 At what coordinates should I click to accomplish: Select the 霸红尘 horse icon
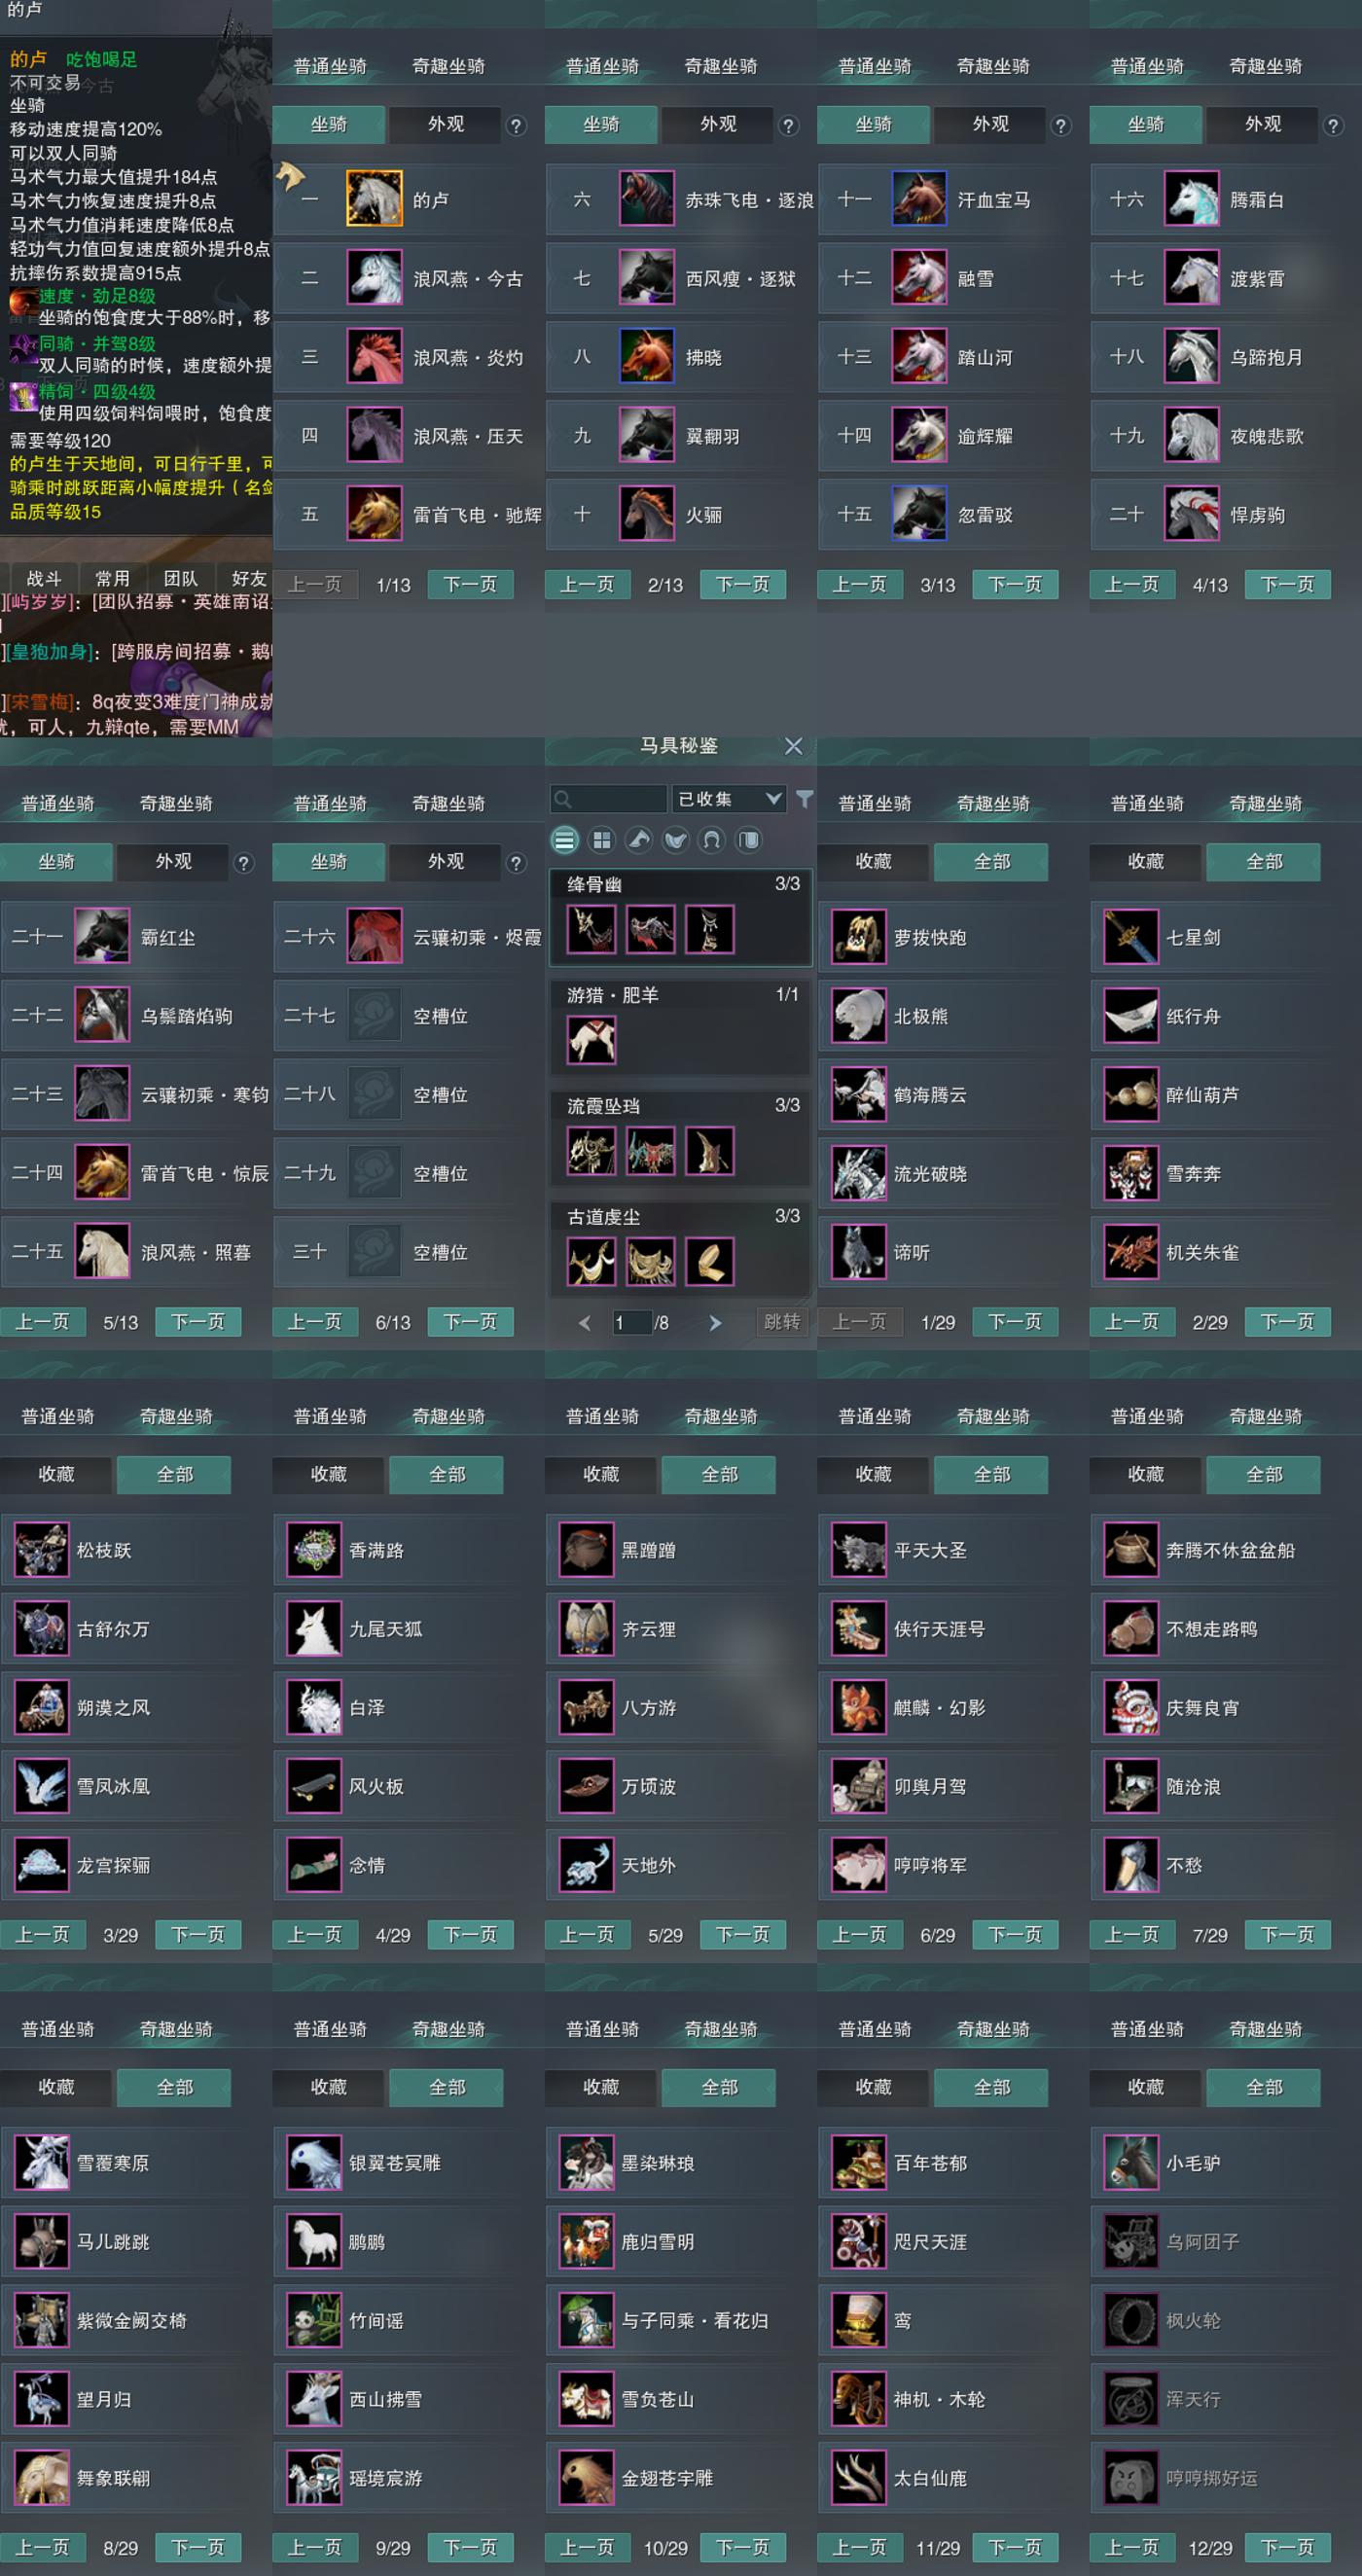point(102,936)
